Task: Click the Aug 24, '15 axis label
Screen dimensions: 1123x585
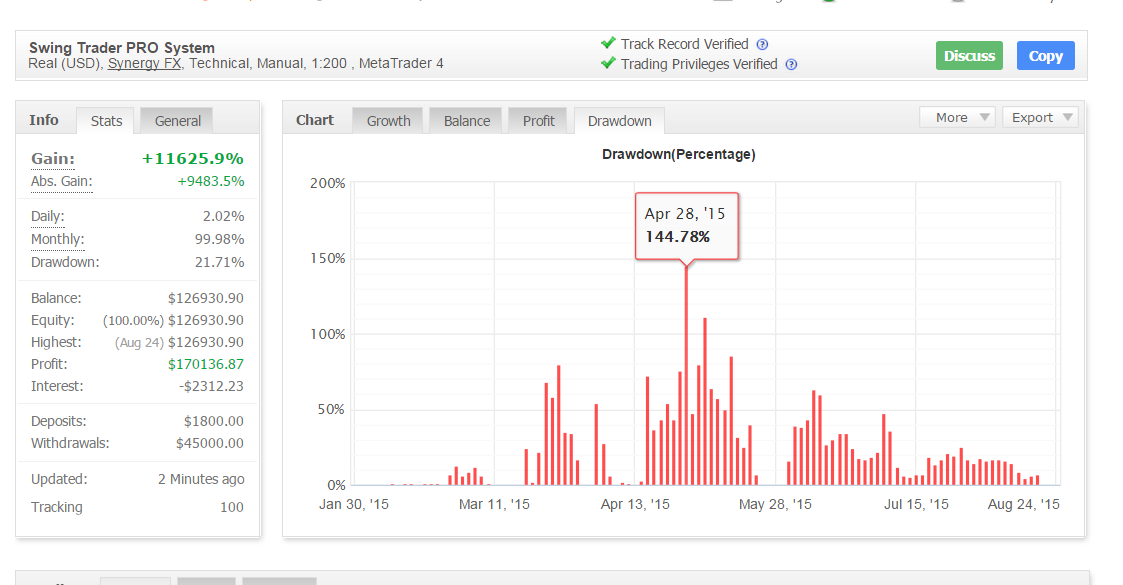Action: pos(1023,505)
